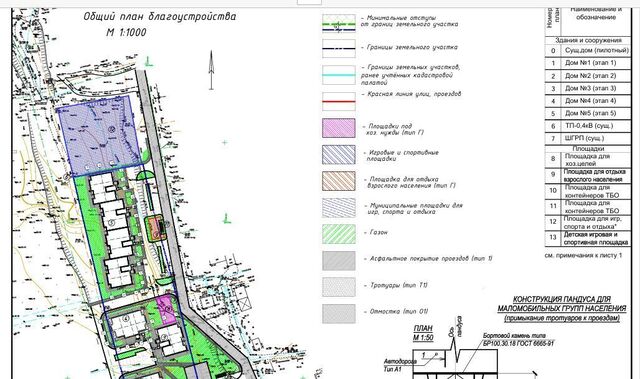Click the 'Общий план благоустройства' title
The width and height of the screenshot is (640, 379).
point(160,17)
